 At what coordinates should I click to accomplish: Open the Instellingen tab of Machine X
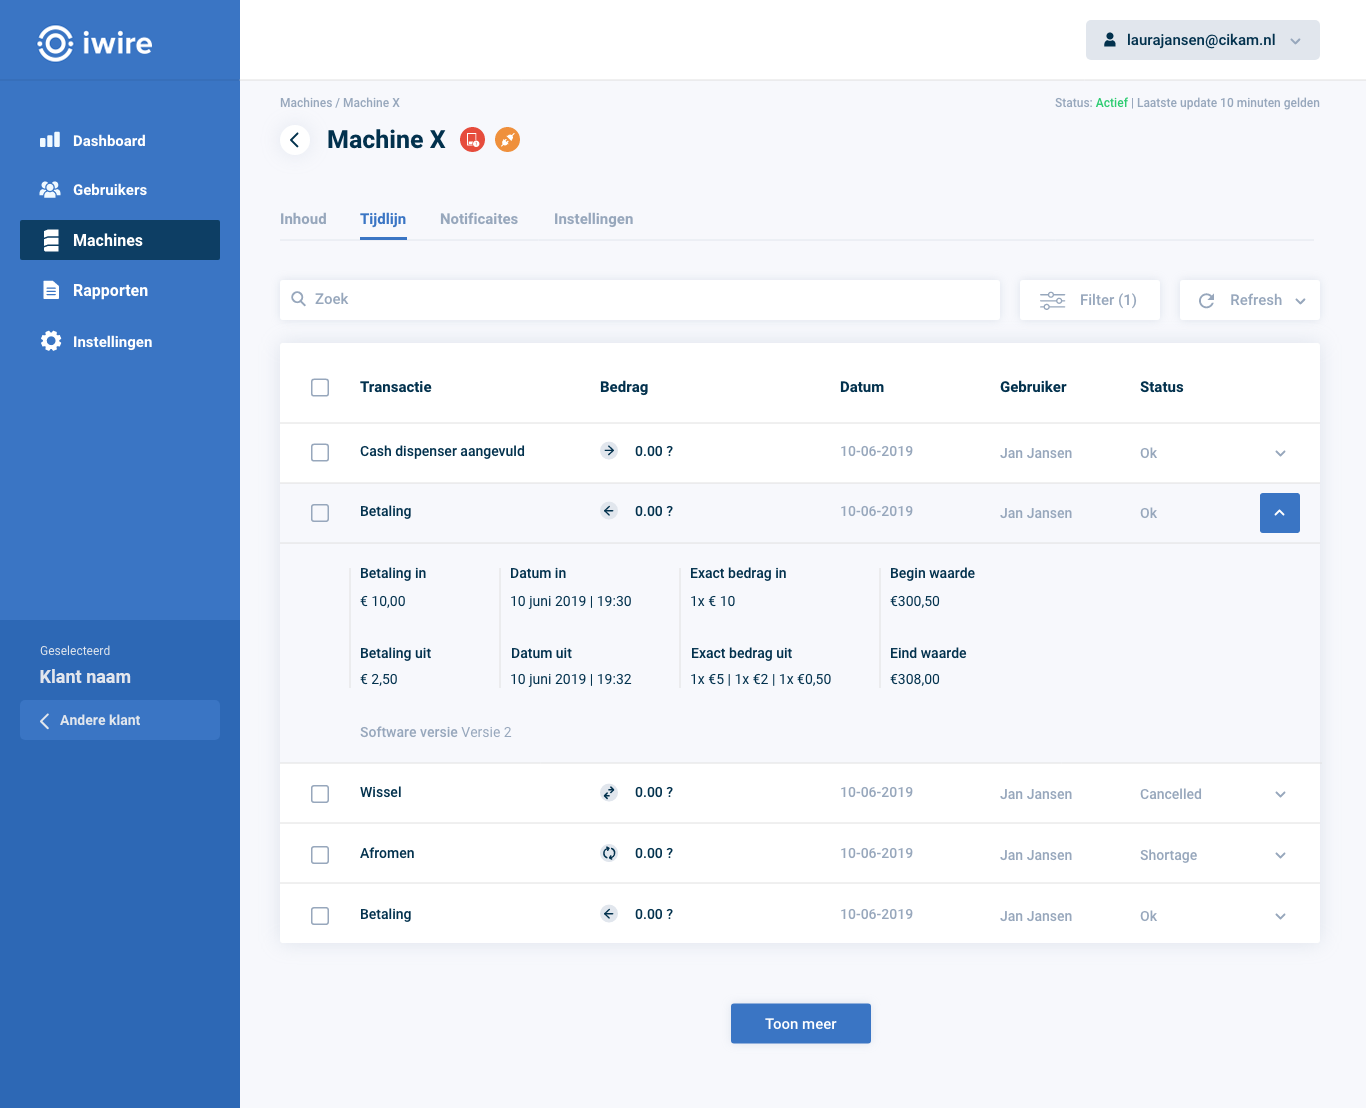[593, 219]
